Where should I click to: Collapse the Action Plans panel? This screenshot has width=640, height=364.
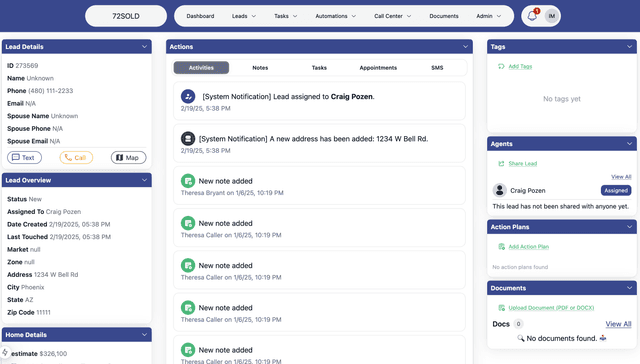point(629,226)
